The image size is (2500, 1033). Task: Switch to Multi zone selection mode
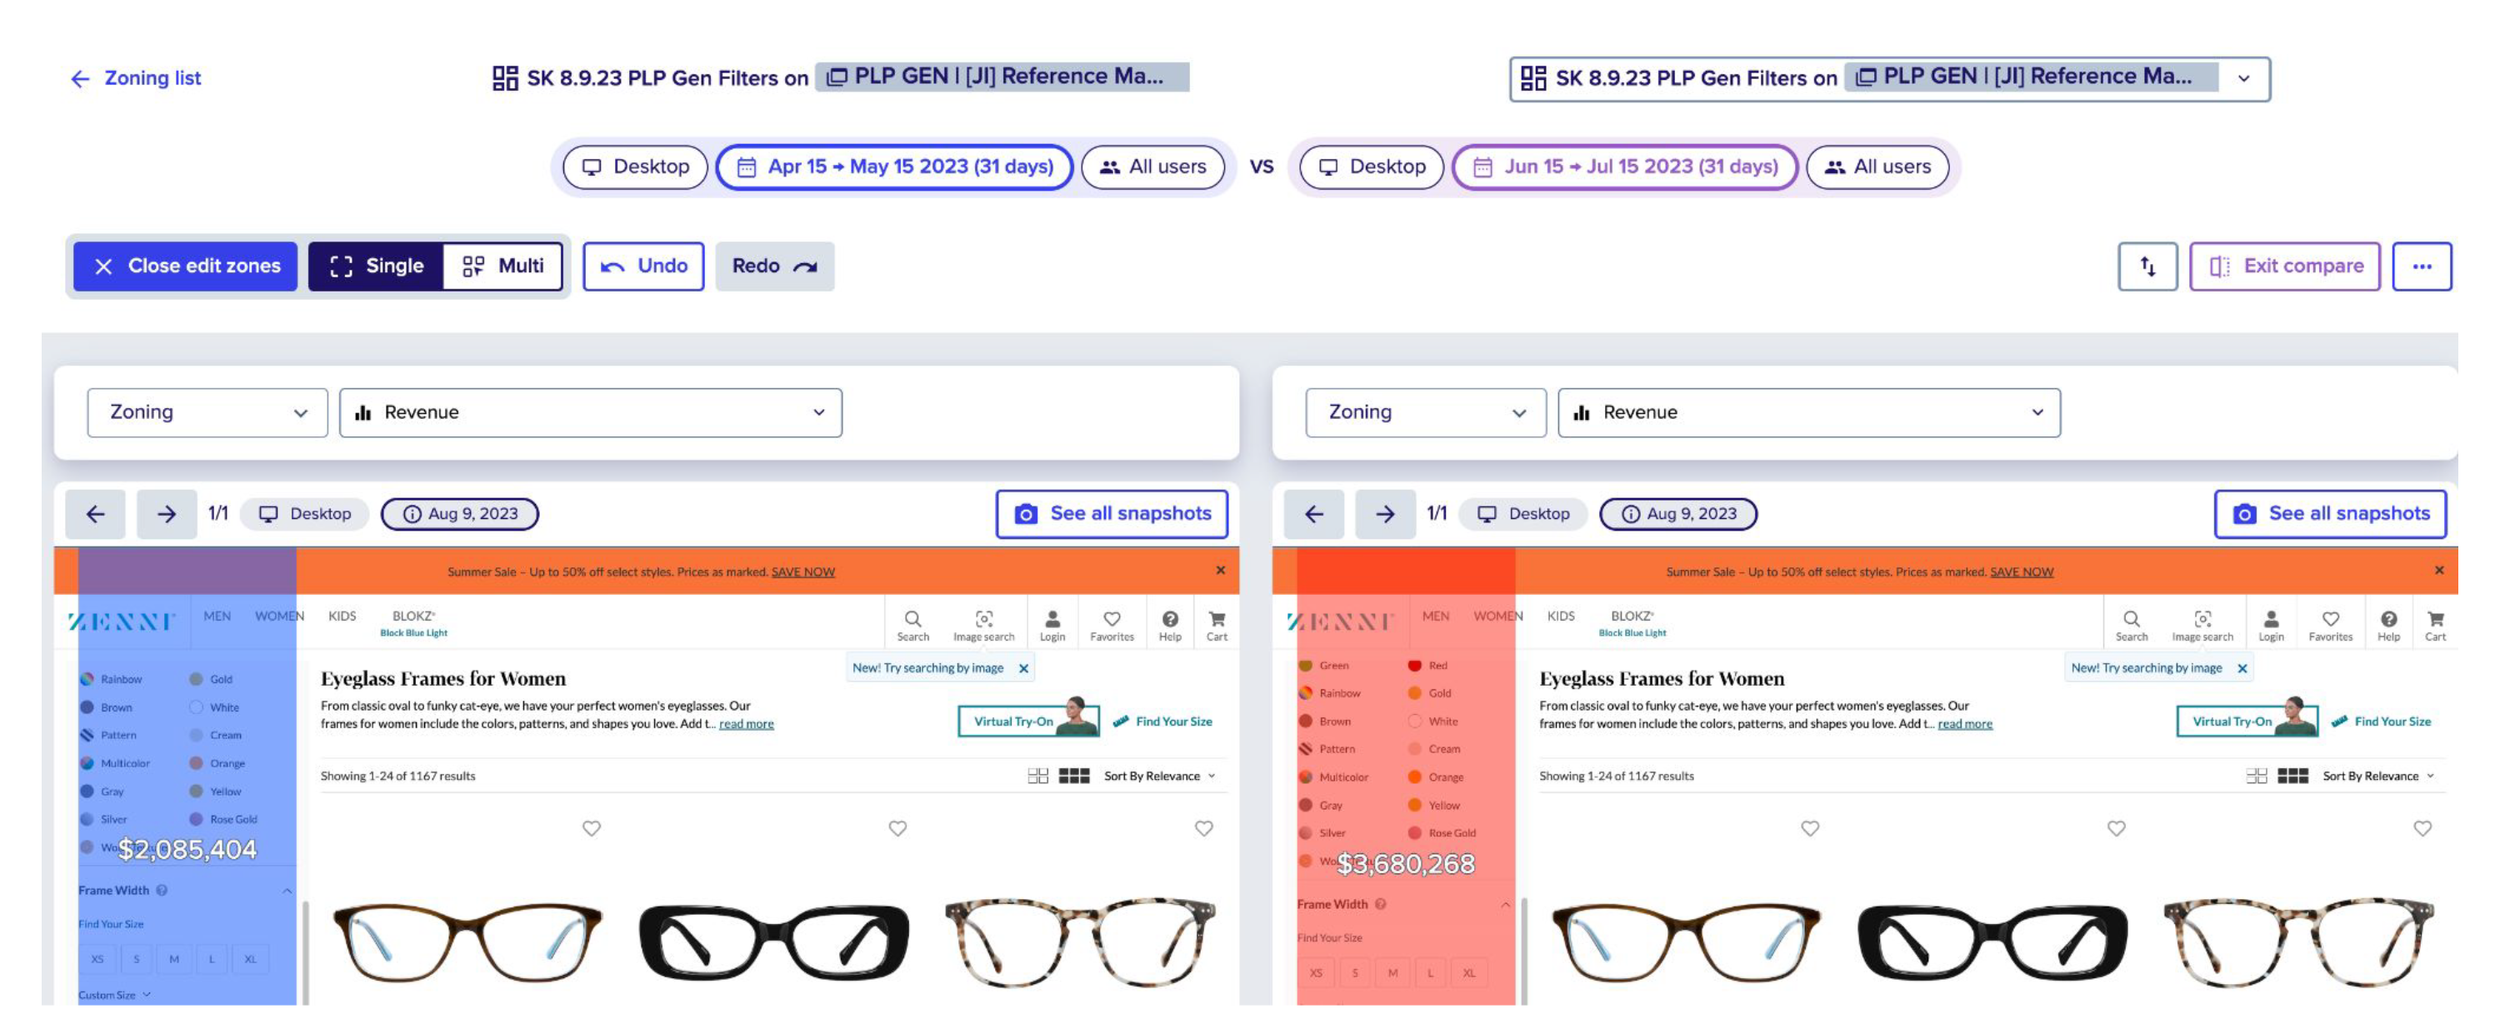(503, 266)
